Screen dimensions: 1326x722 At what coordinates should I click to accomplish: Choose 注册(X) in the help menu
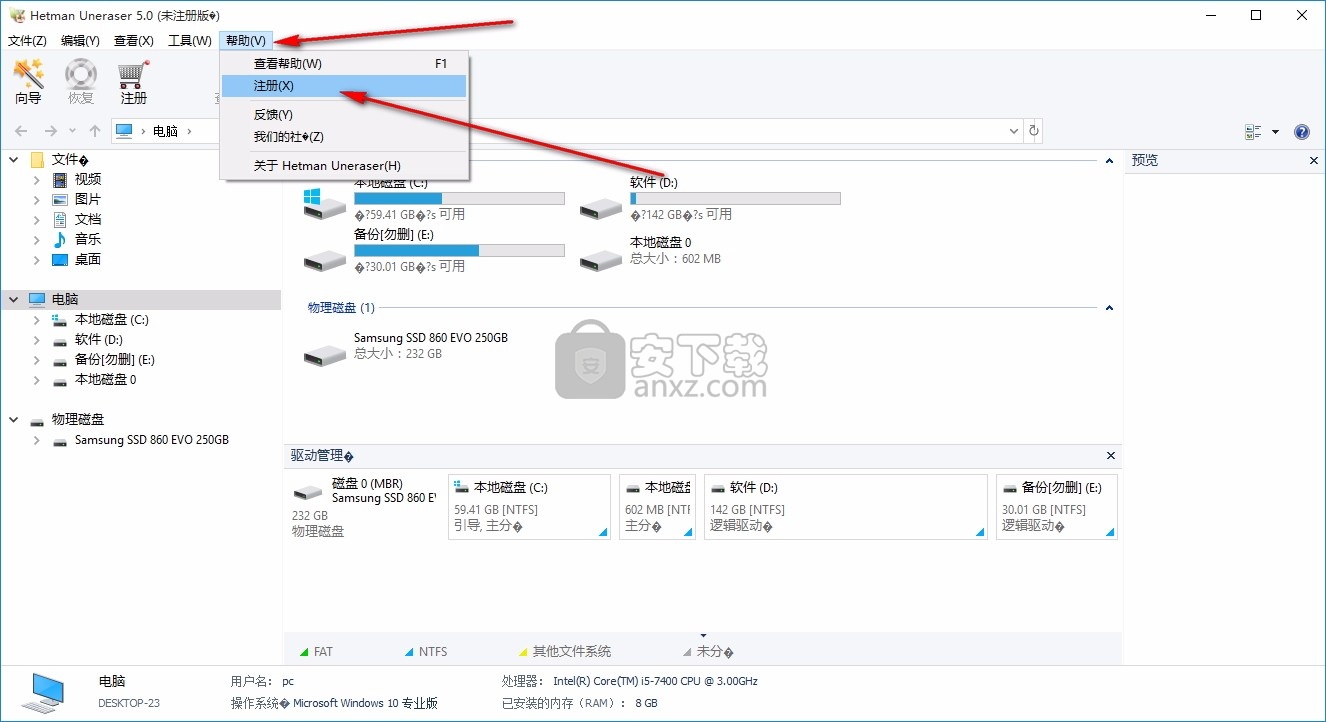(x=344, y=86)
